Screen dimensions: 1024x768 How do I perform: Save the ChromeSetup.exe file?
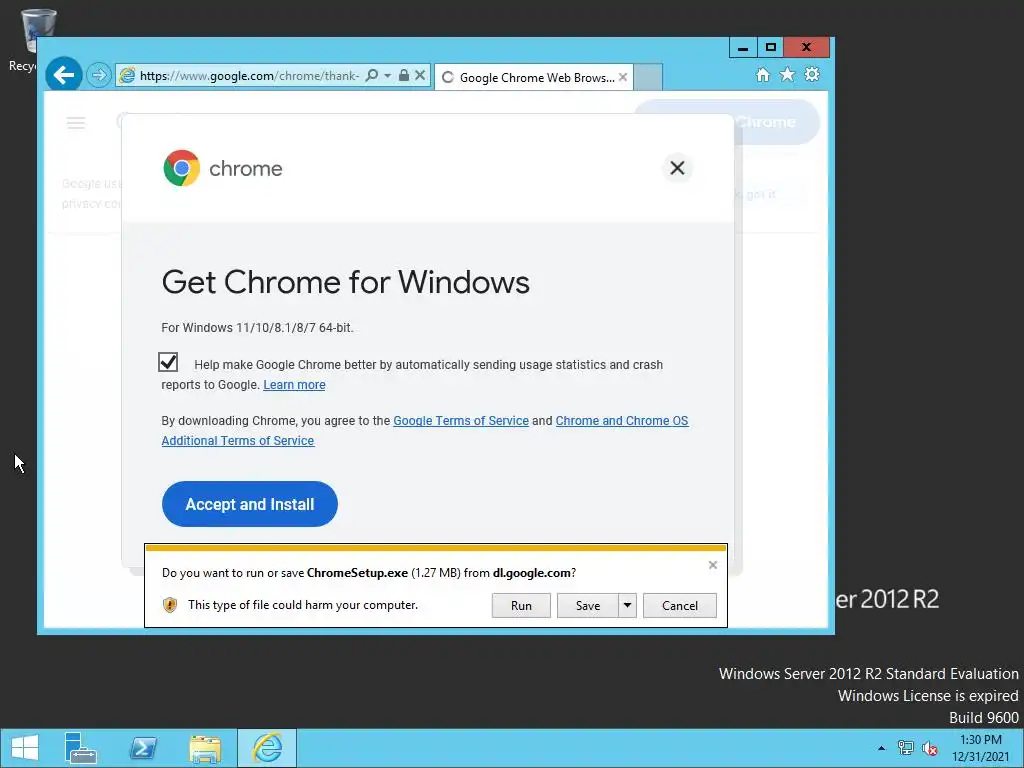[x=588, y=605]
